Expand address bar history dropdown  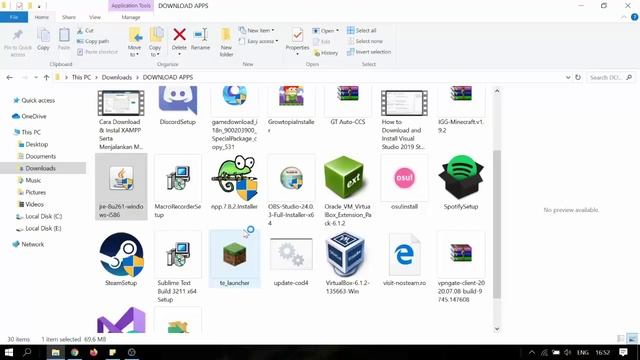(x=568, y=77)
